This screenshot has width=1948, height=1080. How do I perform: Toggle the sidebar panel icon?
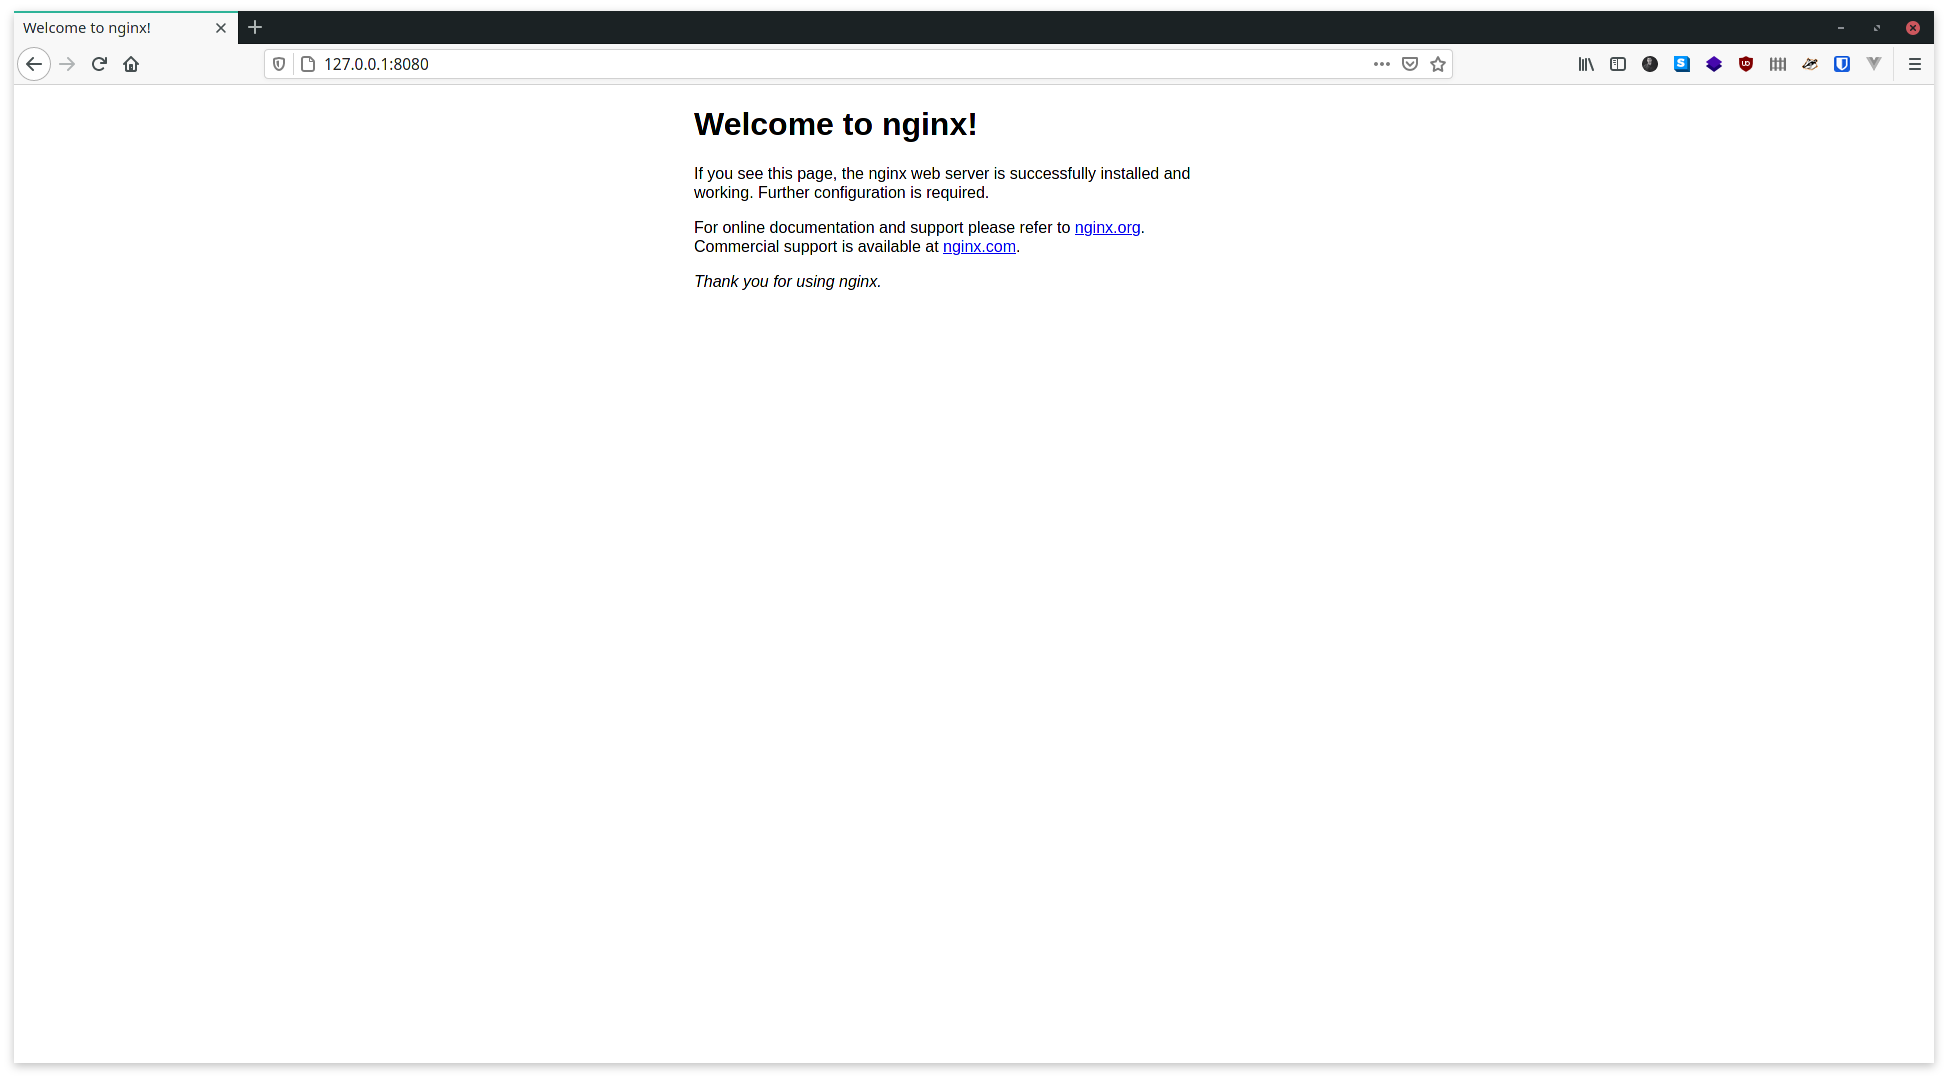click(1618, 64)
